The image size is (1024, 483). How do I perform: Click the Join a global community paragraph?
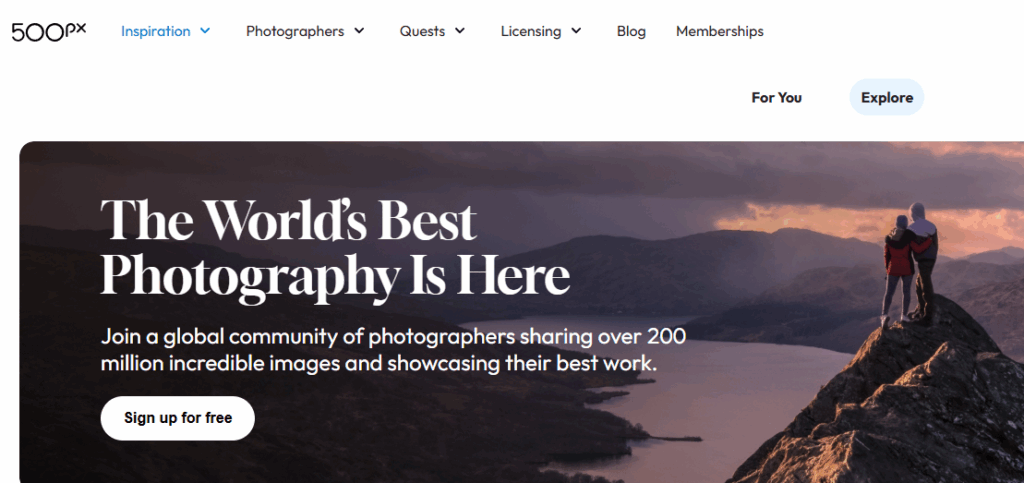coord(393,351)
